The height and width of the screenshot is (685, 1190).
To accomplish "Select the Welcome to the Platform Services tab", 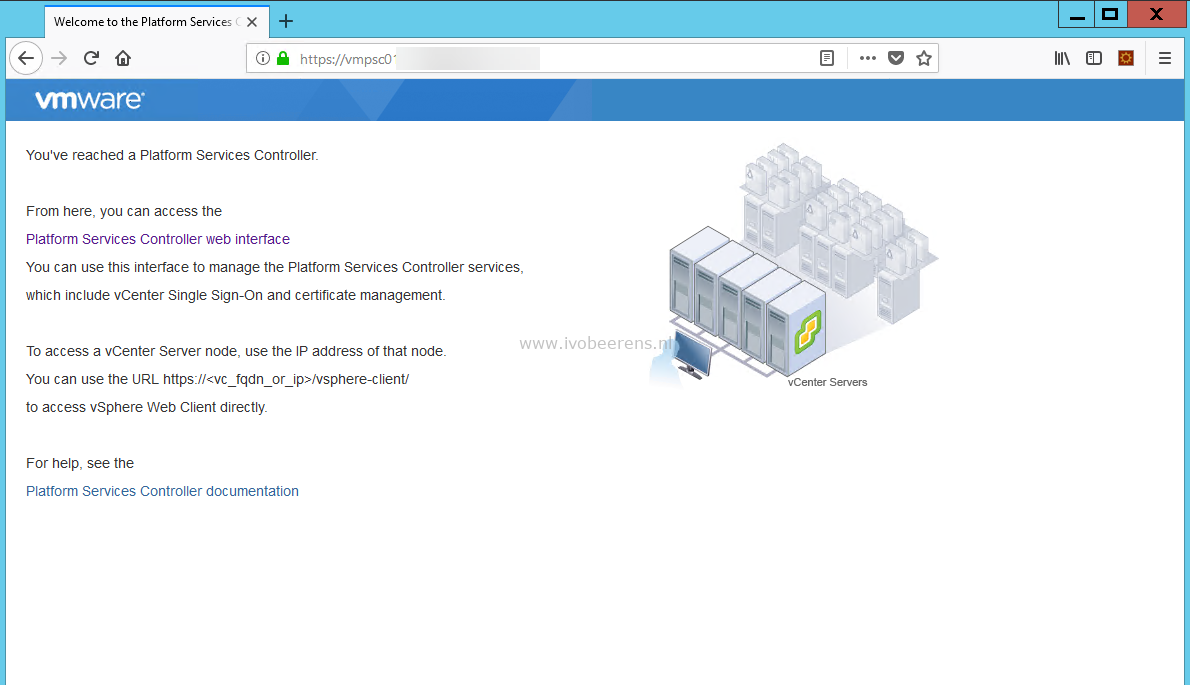I will pyautogui.click(x=156, y=21).
